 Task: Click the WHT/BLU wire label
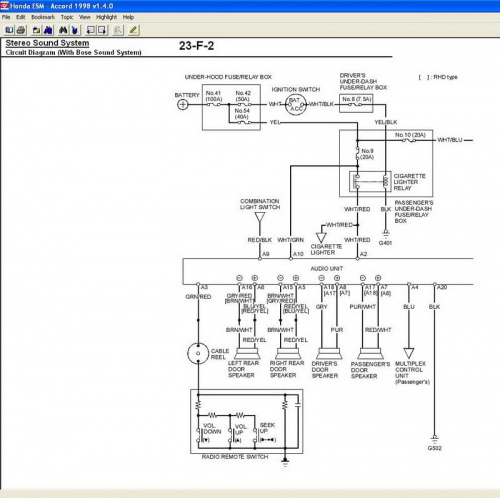pos(450,140)
